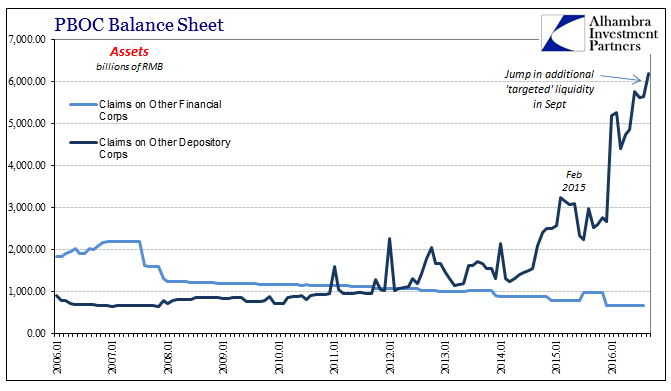Image resolution: width=671 pixels, height=391 pixels.
Task: Click the 5,000.00 y-axis label
Action: coord(27,123)
